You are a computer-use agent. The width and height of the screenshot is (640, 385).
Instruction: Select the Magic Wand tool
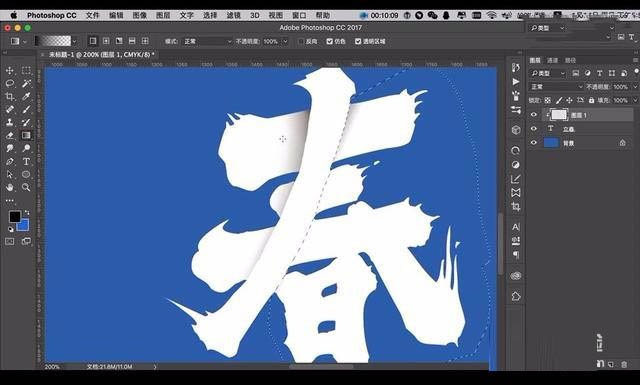(x=26, y=83)
